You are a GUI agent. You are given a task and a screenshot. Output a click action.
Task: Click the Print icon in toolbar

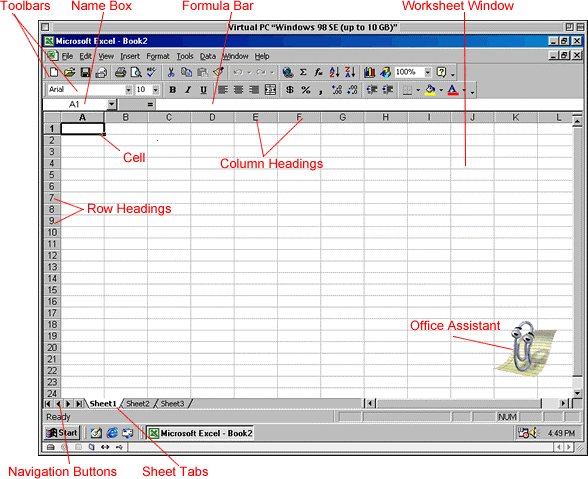pos(120,72)
